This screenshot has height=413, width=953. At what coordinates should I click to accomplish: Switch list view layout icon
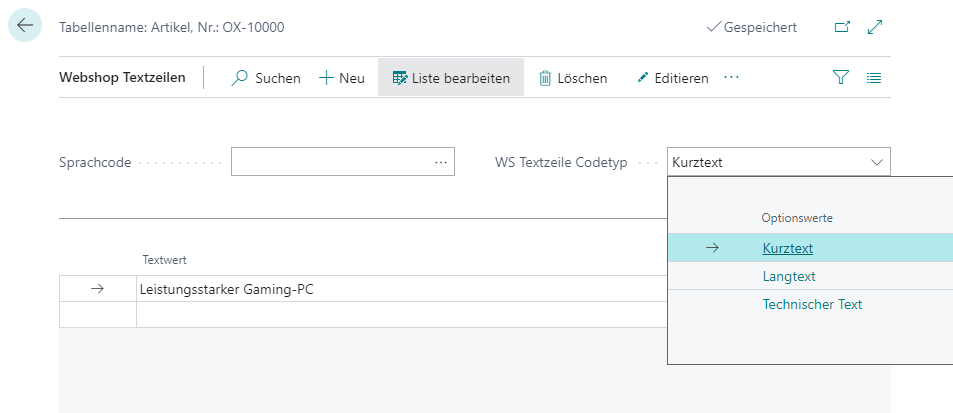tap(873, 78)
